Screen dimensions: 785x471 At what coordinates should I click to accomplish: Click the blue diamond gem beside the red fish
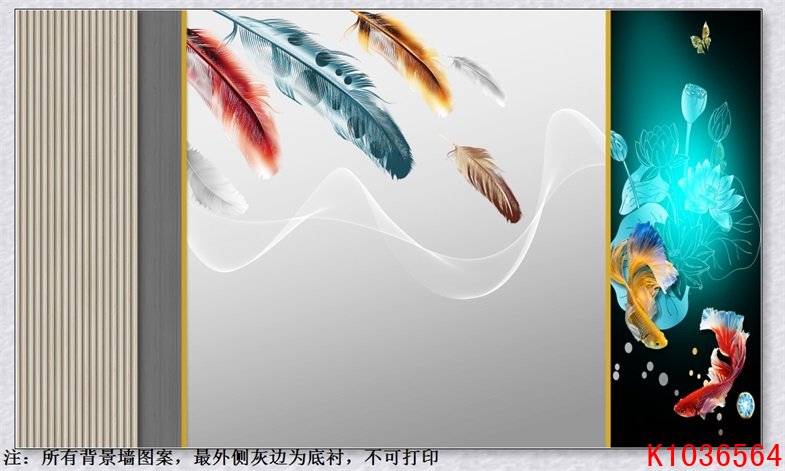click(745, 404)
